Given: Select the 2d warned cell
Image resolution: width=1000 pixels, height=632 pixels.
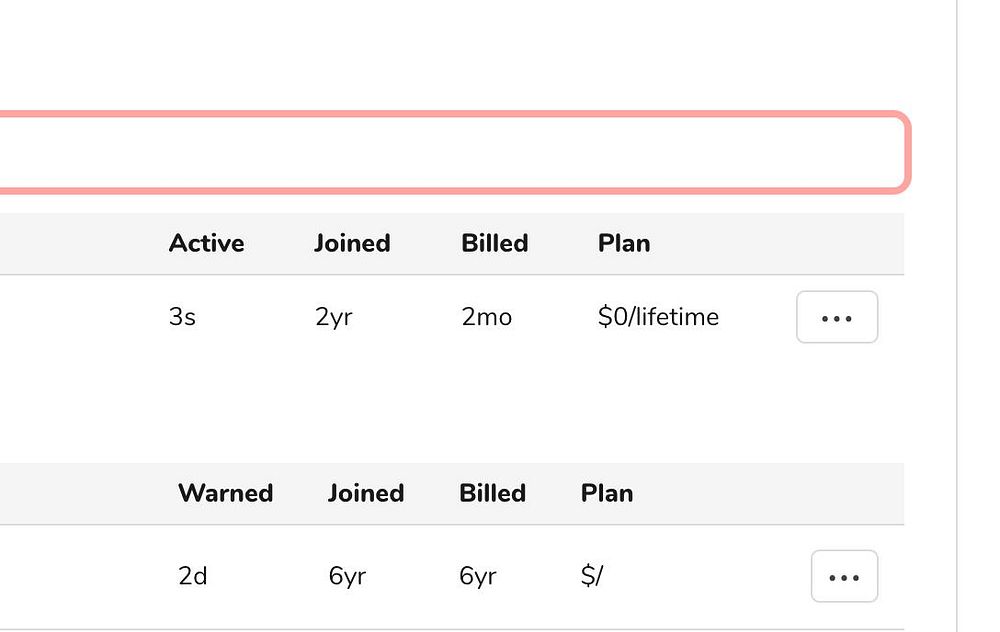Looking at the screenshot, I should (x=192, y=577).
